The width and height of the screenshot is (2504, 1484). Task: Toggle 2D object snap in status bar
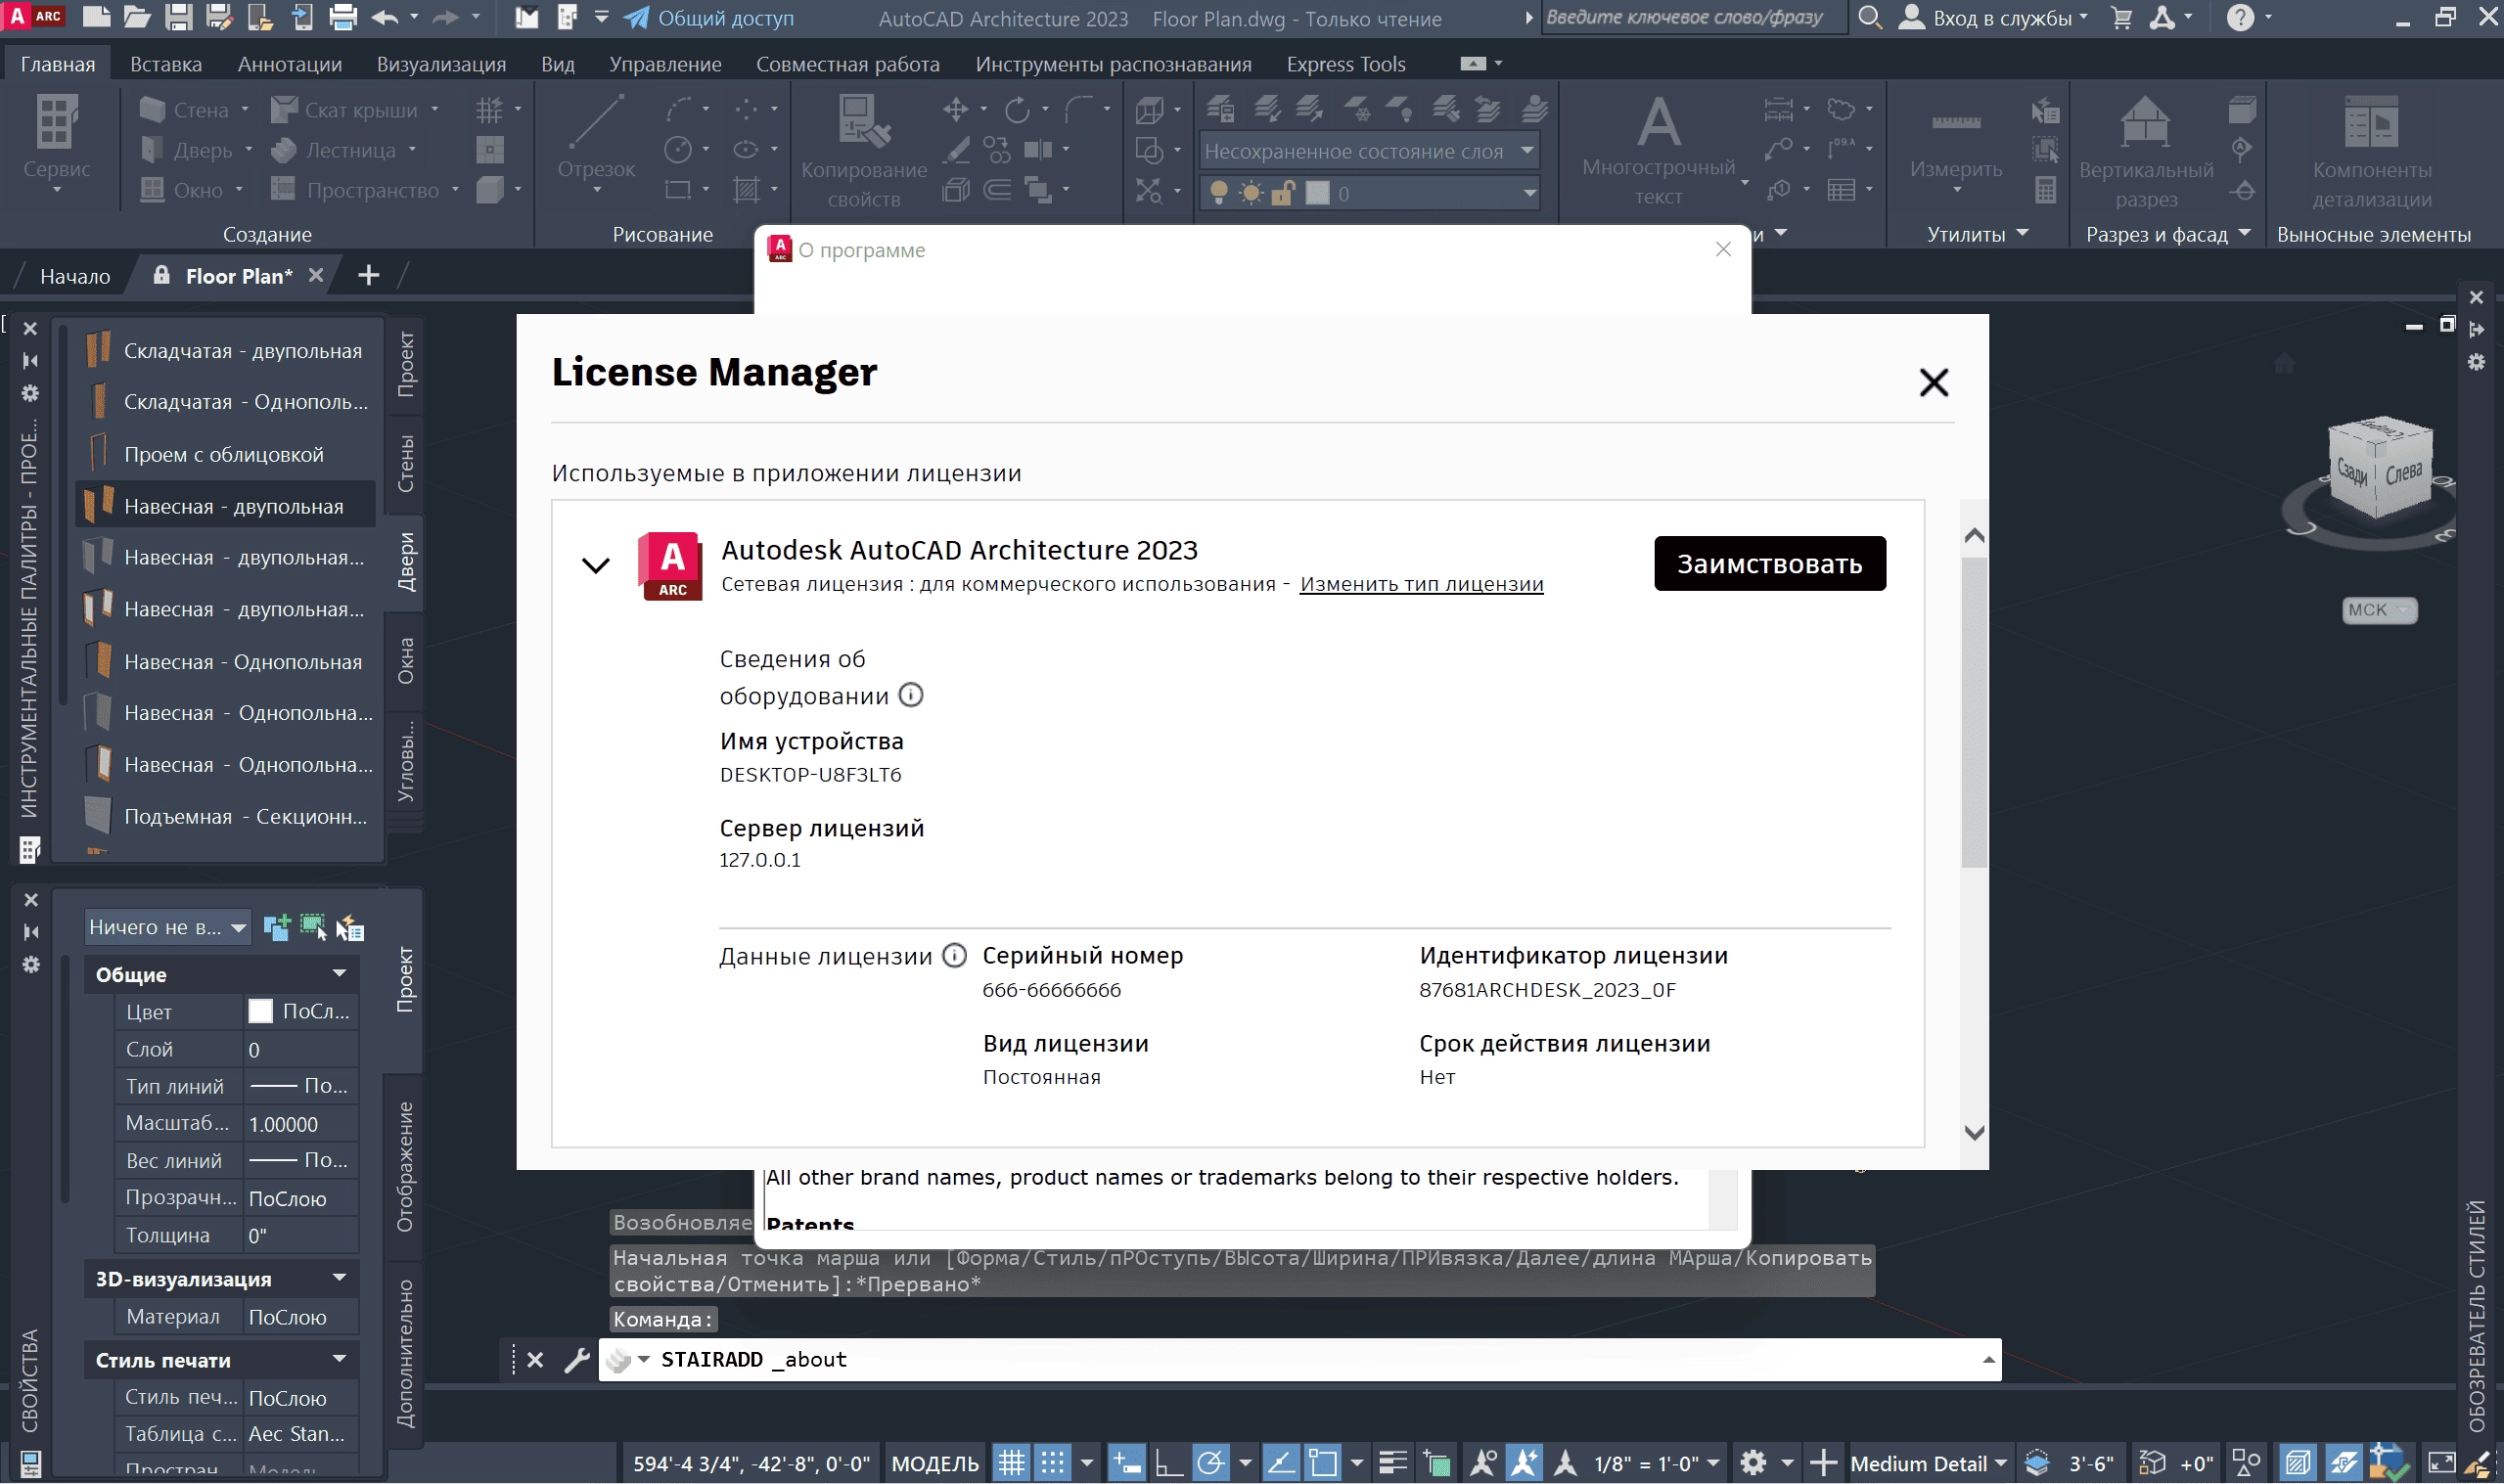click(x=1323, y=1463)
